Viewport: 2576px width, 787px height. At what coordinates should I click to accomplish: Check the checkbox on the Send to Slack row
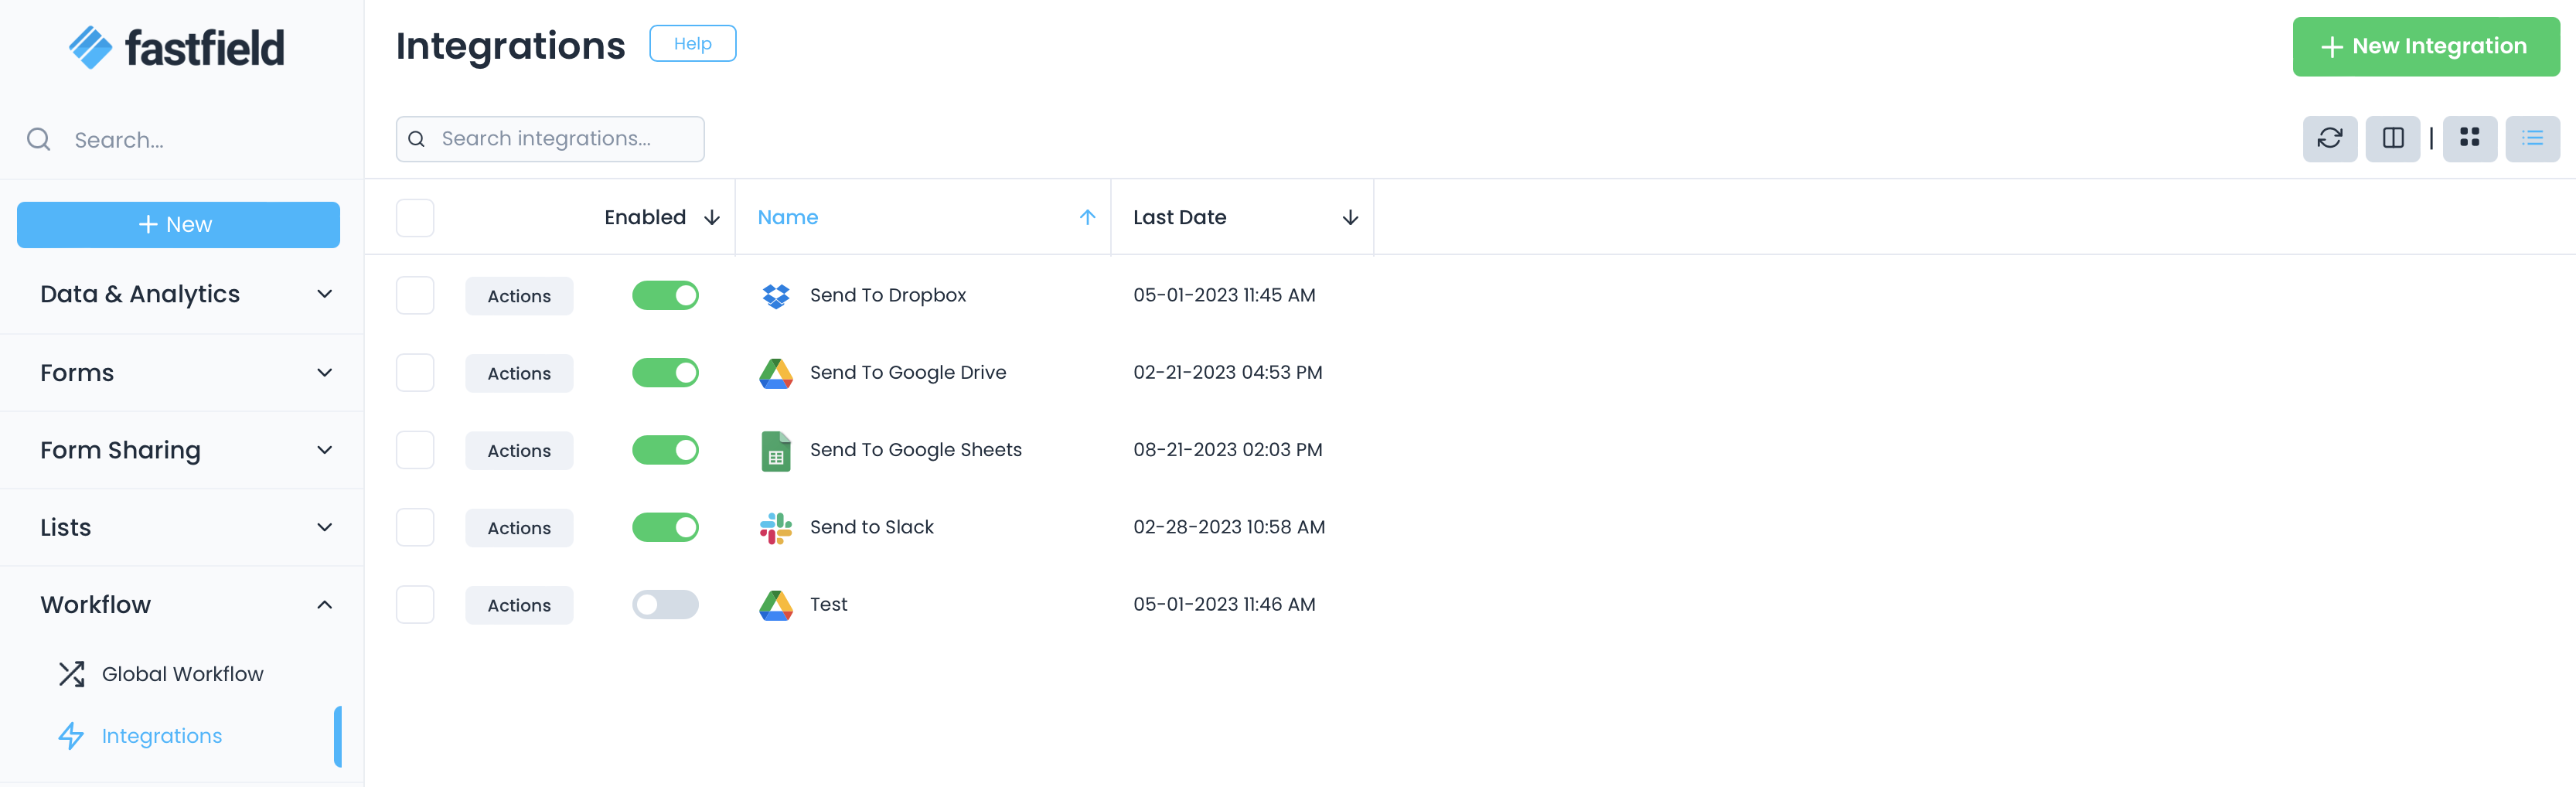(414, 527)
